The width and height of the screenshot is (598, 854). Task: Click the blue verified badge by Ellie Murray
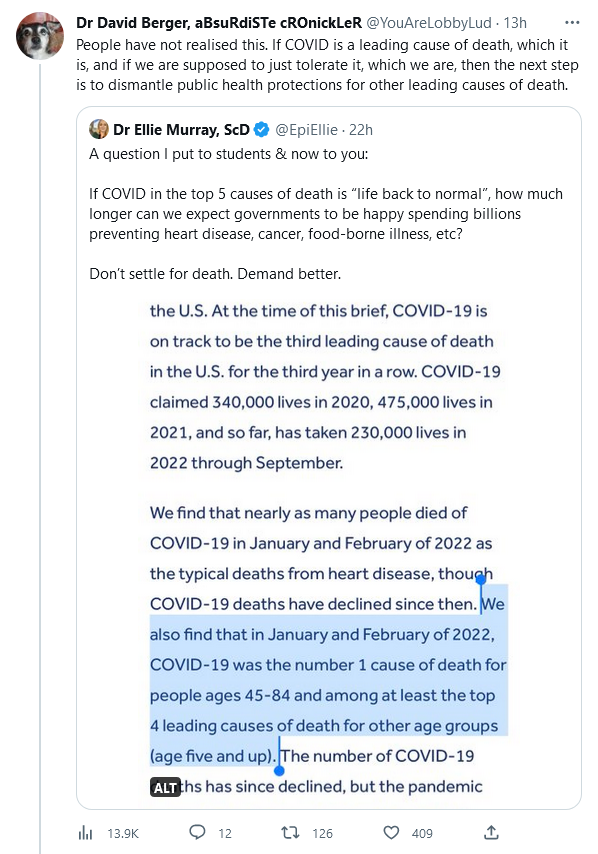(x=261, y=130)
